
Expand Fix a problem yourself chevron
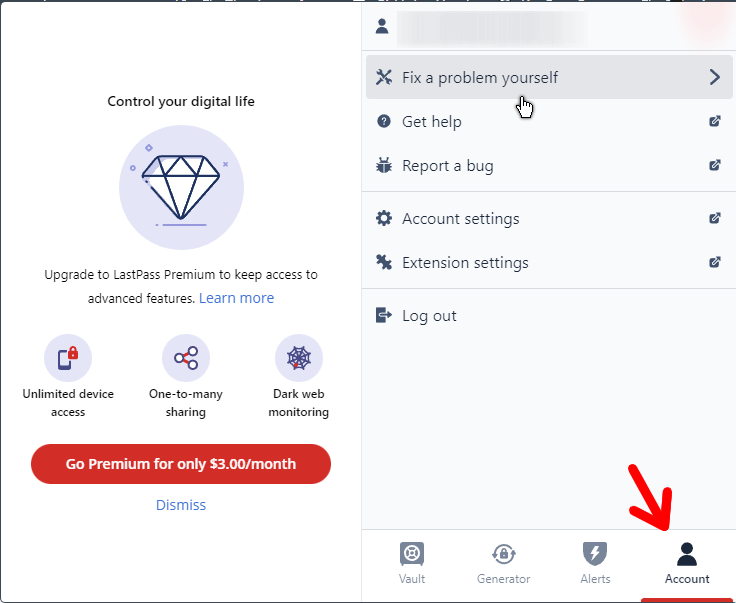coord(714,77)
